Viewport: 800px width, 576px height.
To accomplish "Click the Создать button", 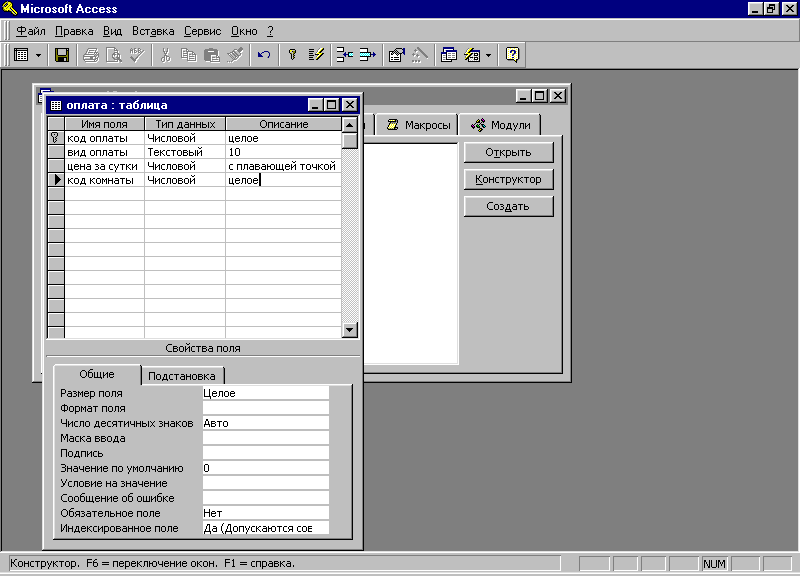I will tap(508, 207).
